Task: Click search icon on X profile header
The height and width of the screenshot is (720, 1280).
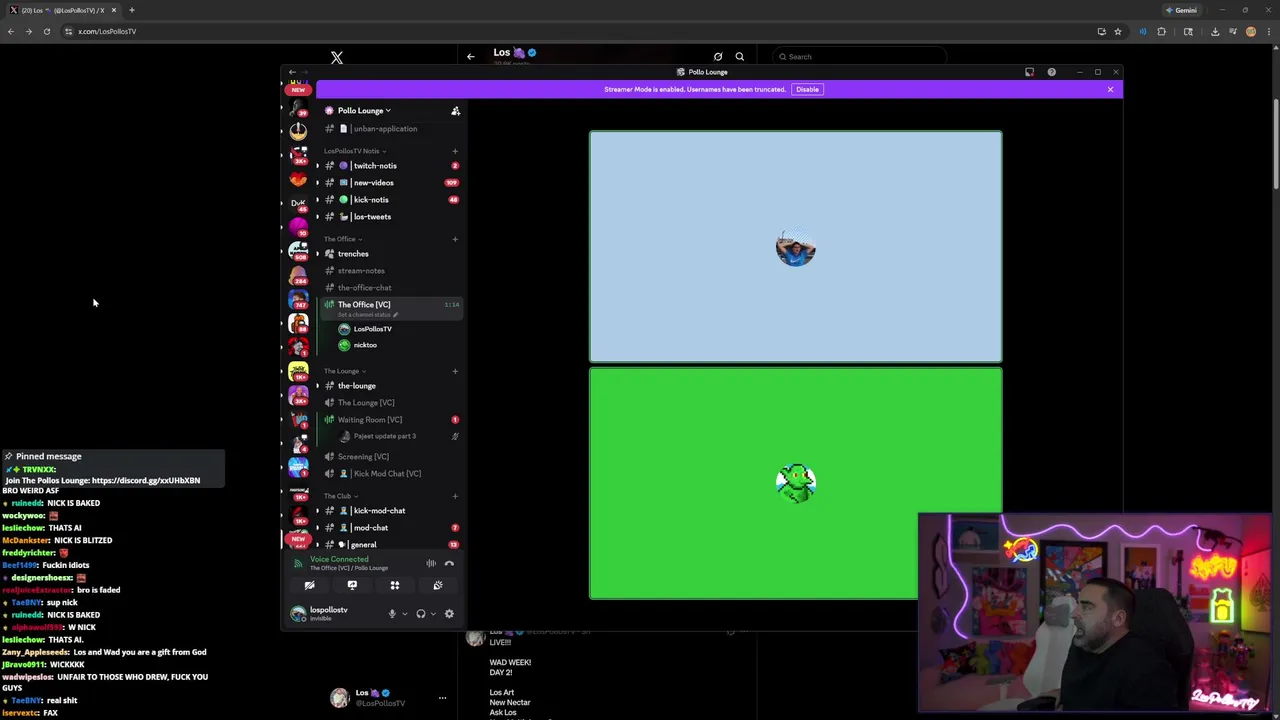Action: pyautogui.click(x=740, y=57)
